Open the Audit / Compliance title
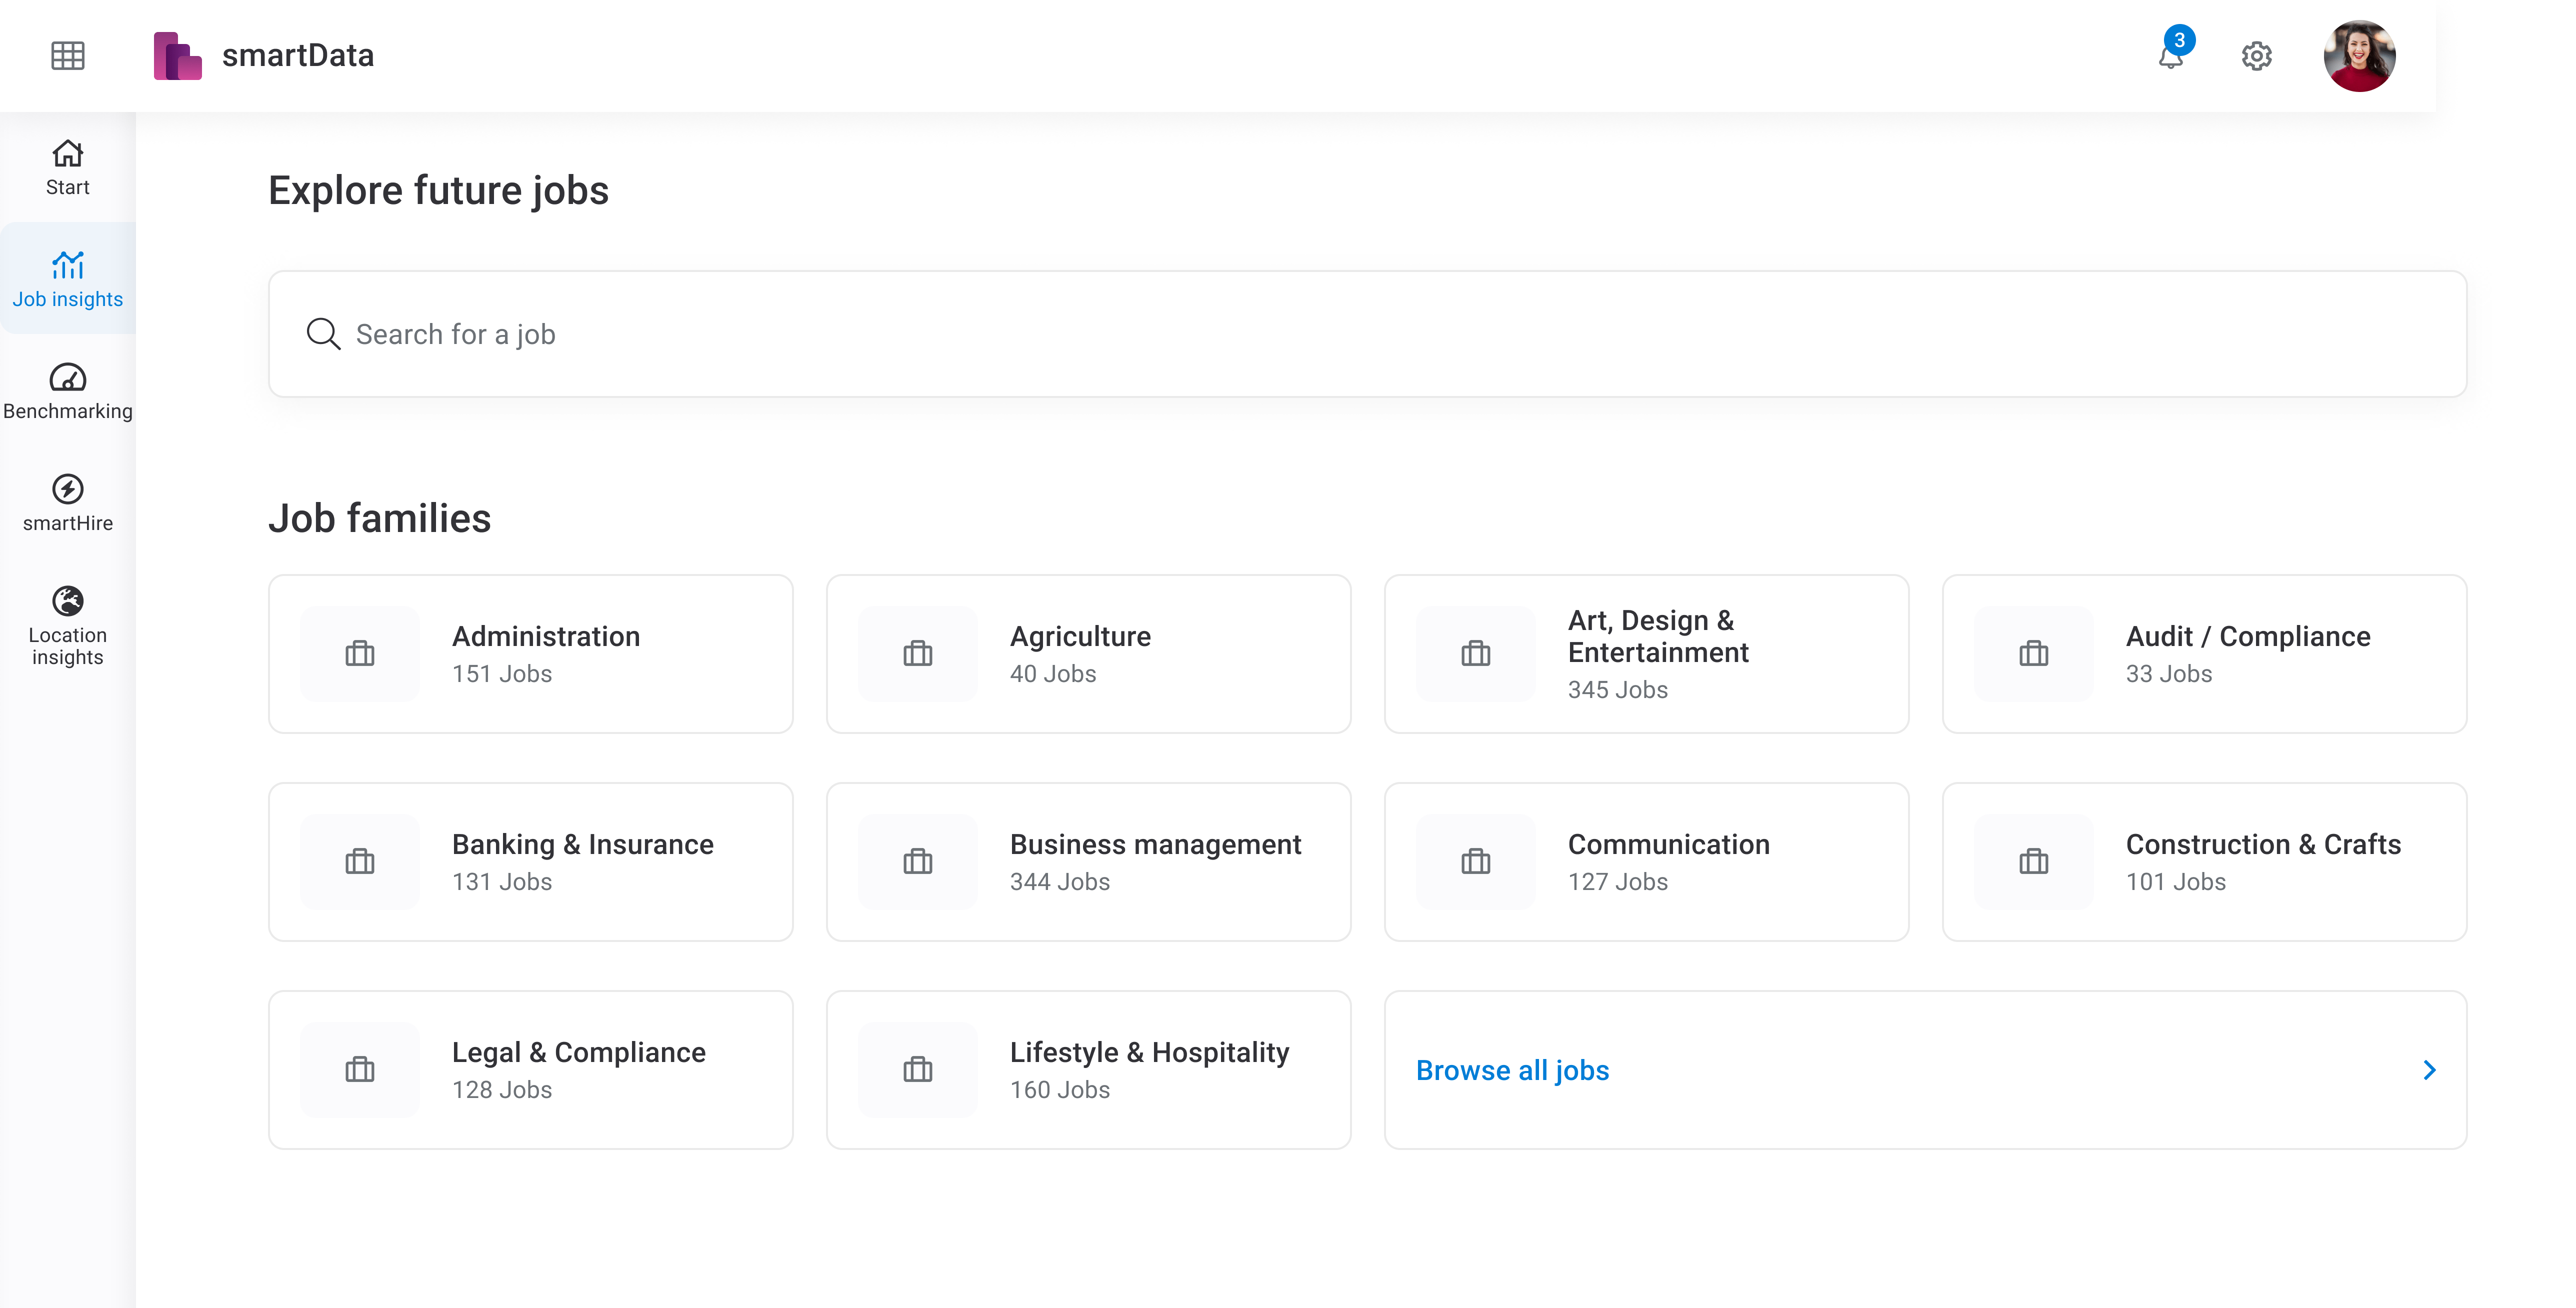 click(2248, 636)
